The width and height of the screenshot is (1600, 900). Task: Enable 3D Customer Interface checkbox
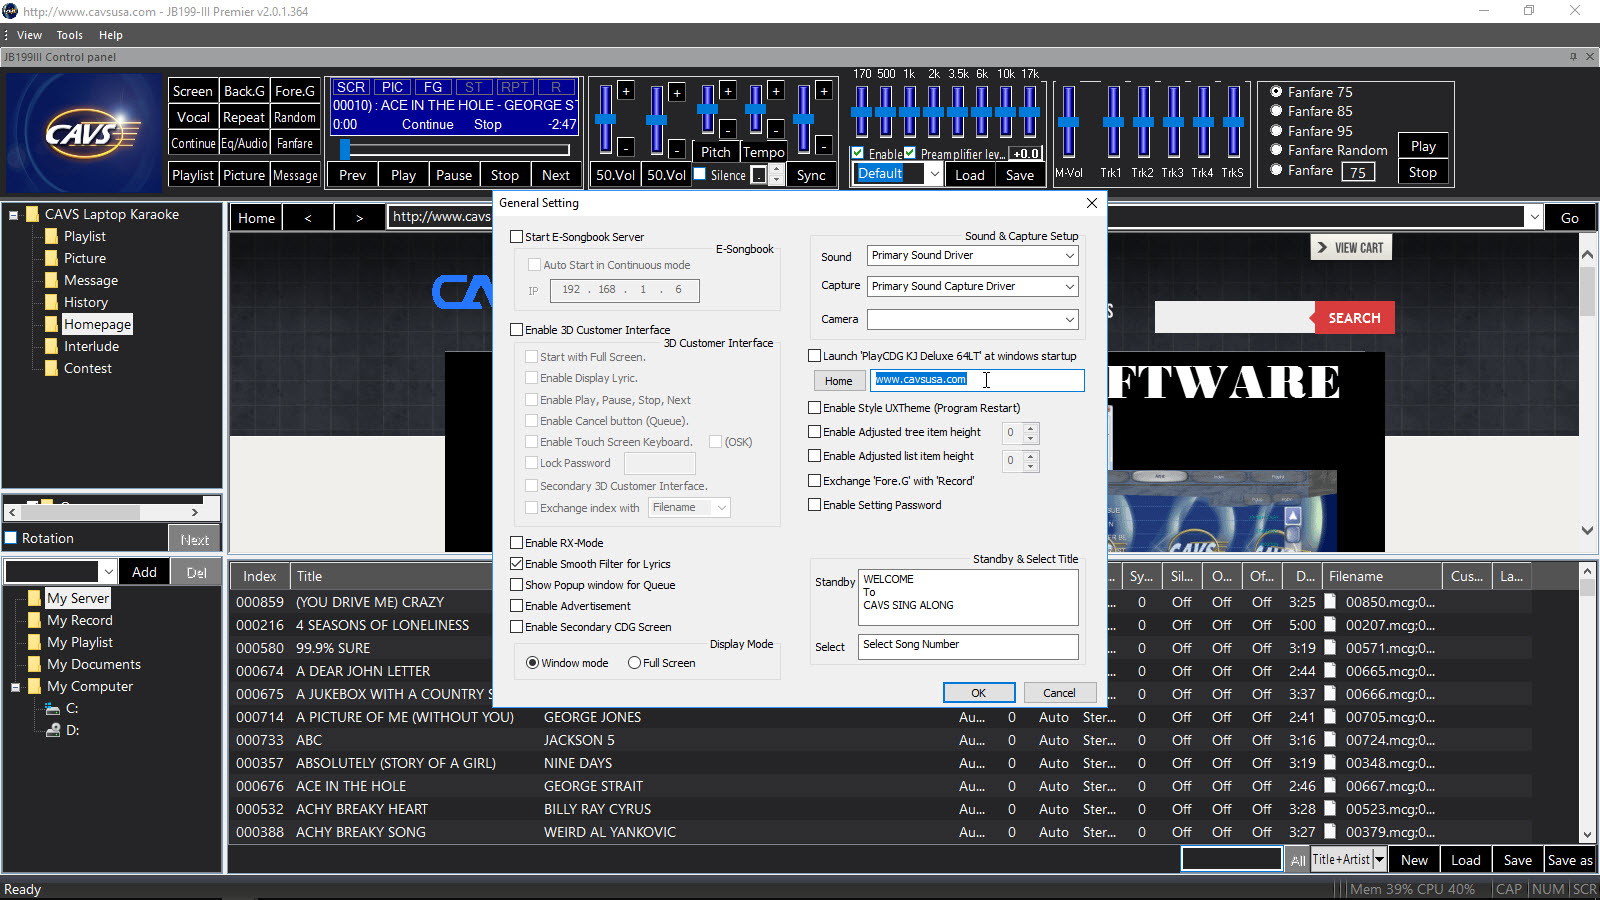pyautogui.click(x=517, y=330)
